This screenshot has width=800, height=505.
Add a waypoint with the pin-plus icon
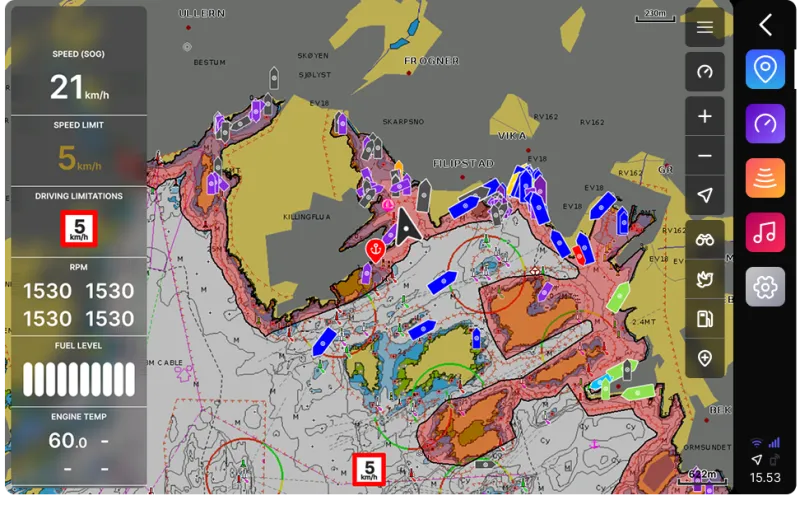(x=705, y=358)
